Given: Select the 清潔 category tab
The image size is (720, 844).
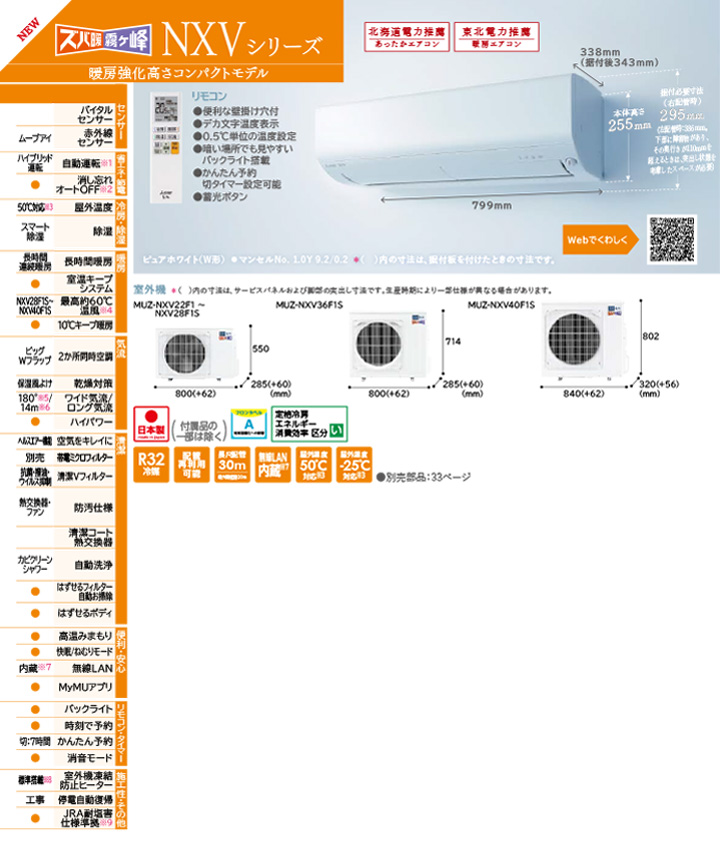Looking at the screenshot, I should point(121,529).
